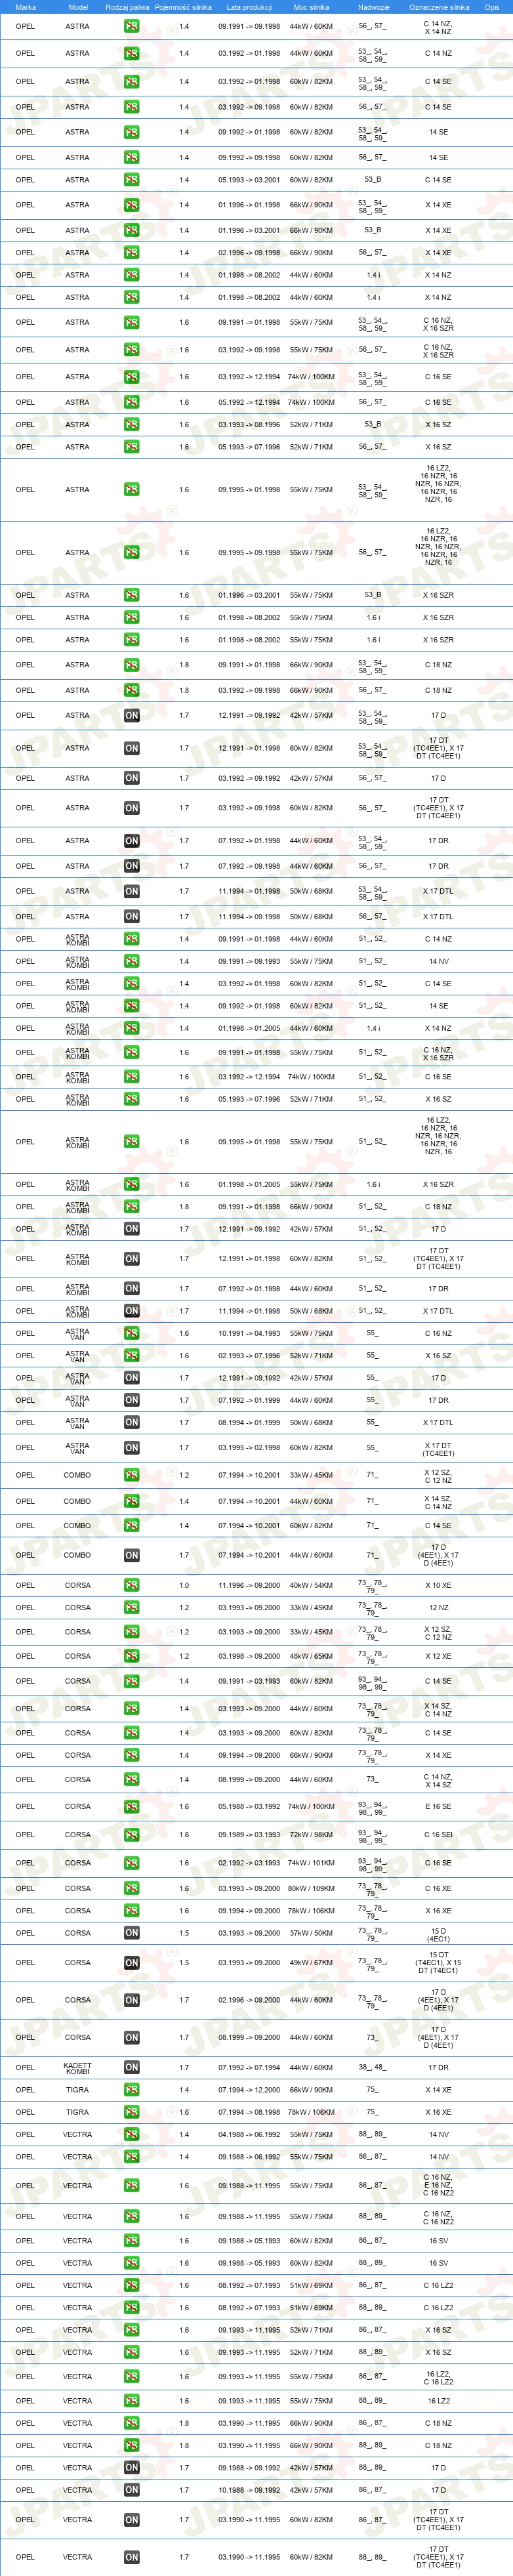
Task: Click petrol icon in Astra 05.1993 -> 03.2001 row
Action: coord(131,180)
